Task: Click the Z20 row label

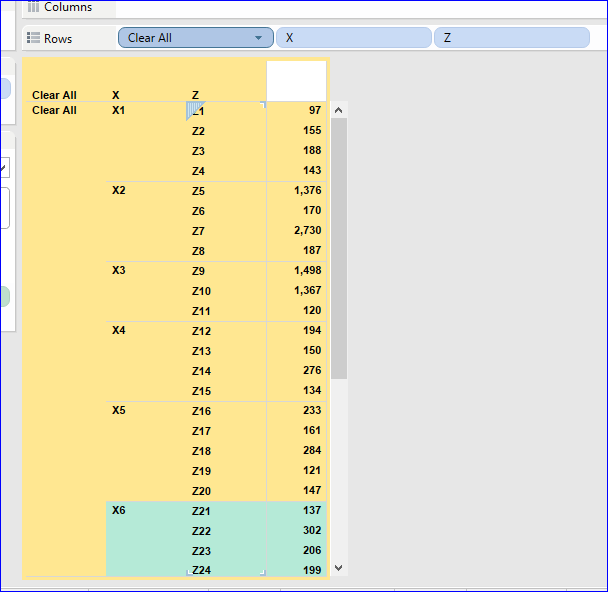Action: (x=201, y=491)
